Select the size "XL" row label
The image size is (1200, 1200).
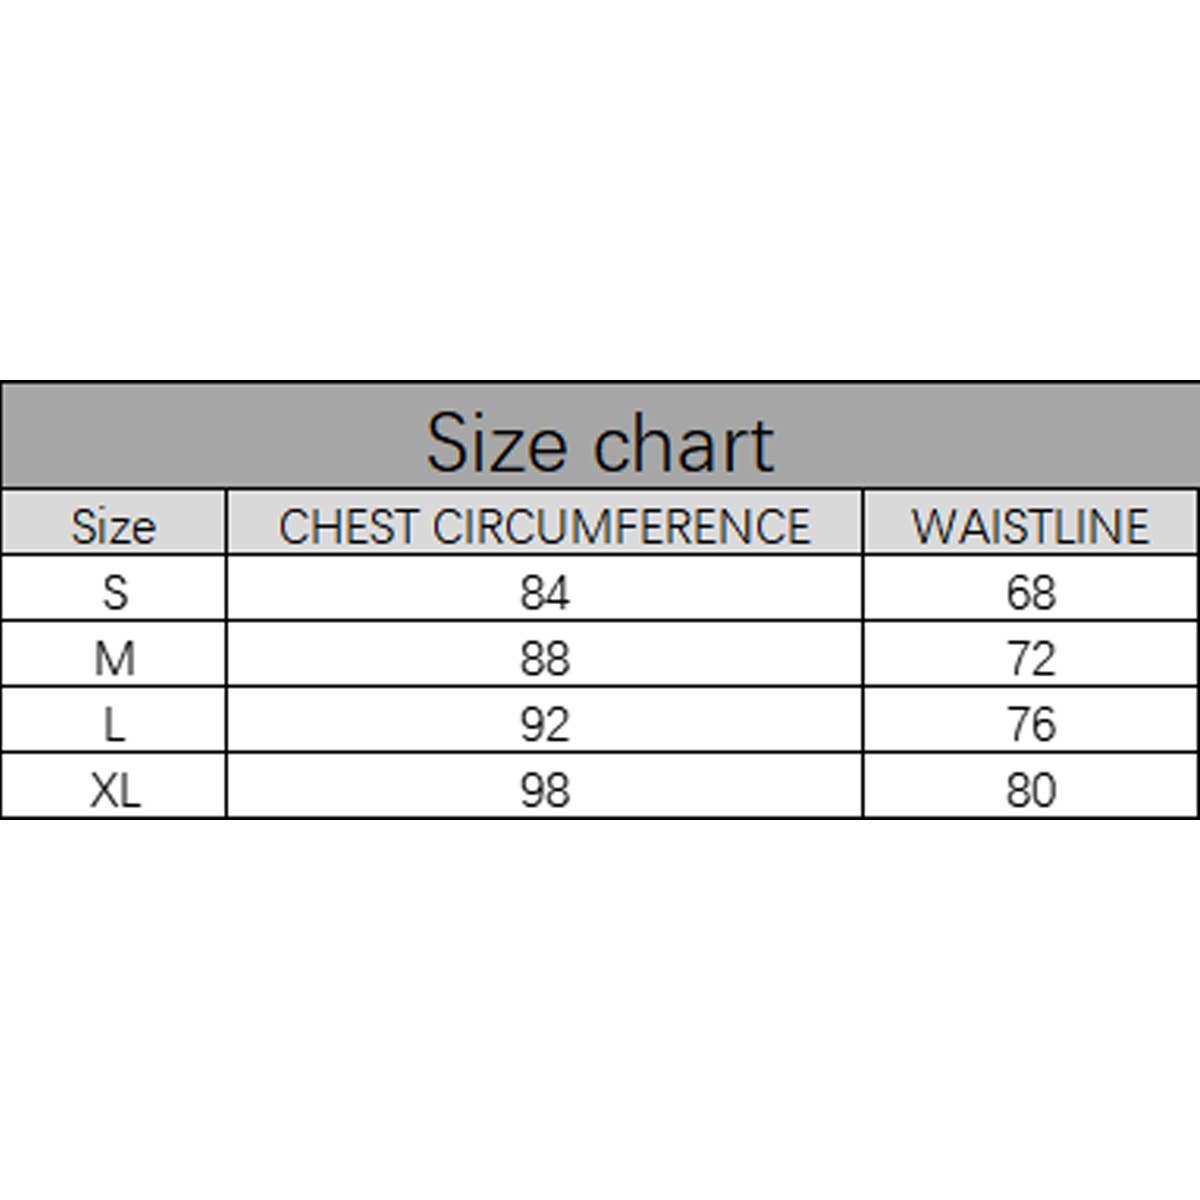click(x=115, y=790)
